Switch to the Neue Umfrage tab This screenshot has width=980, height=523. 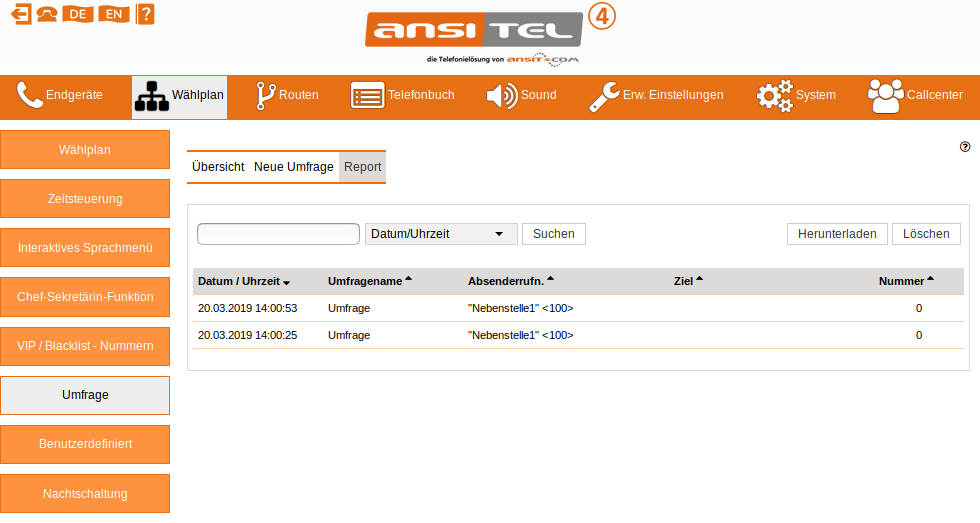[x=293, y=167]
